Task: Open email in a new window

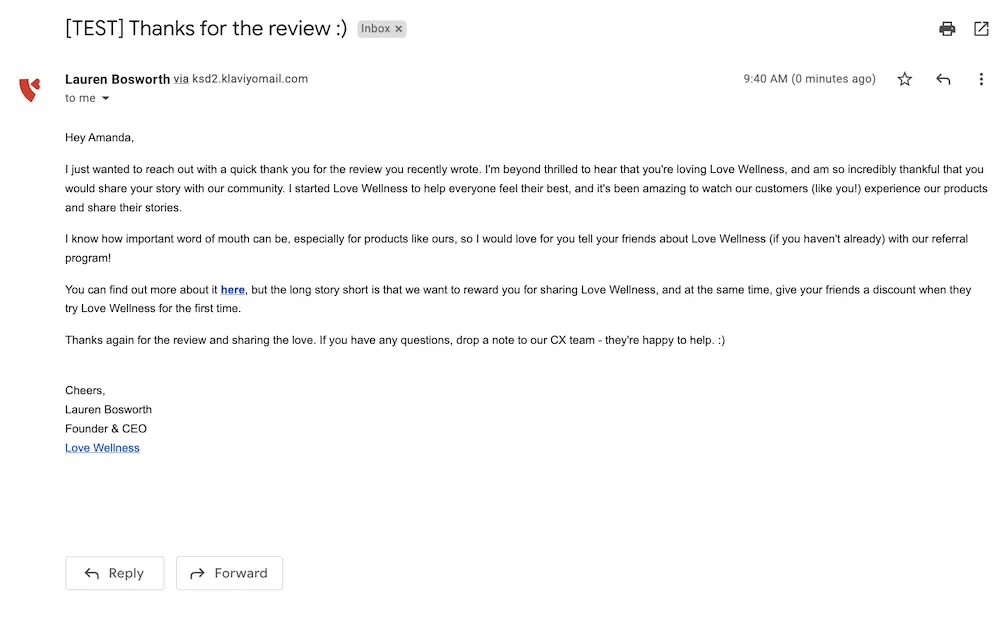Action: coord(981,29)
